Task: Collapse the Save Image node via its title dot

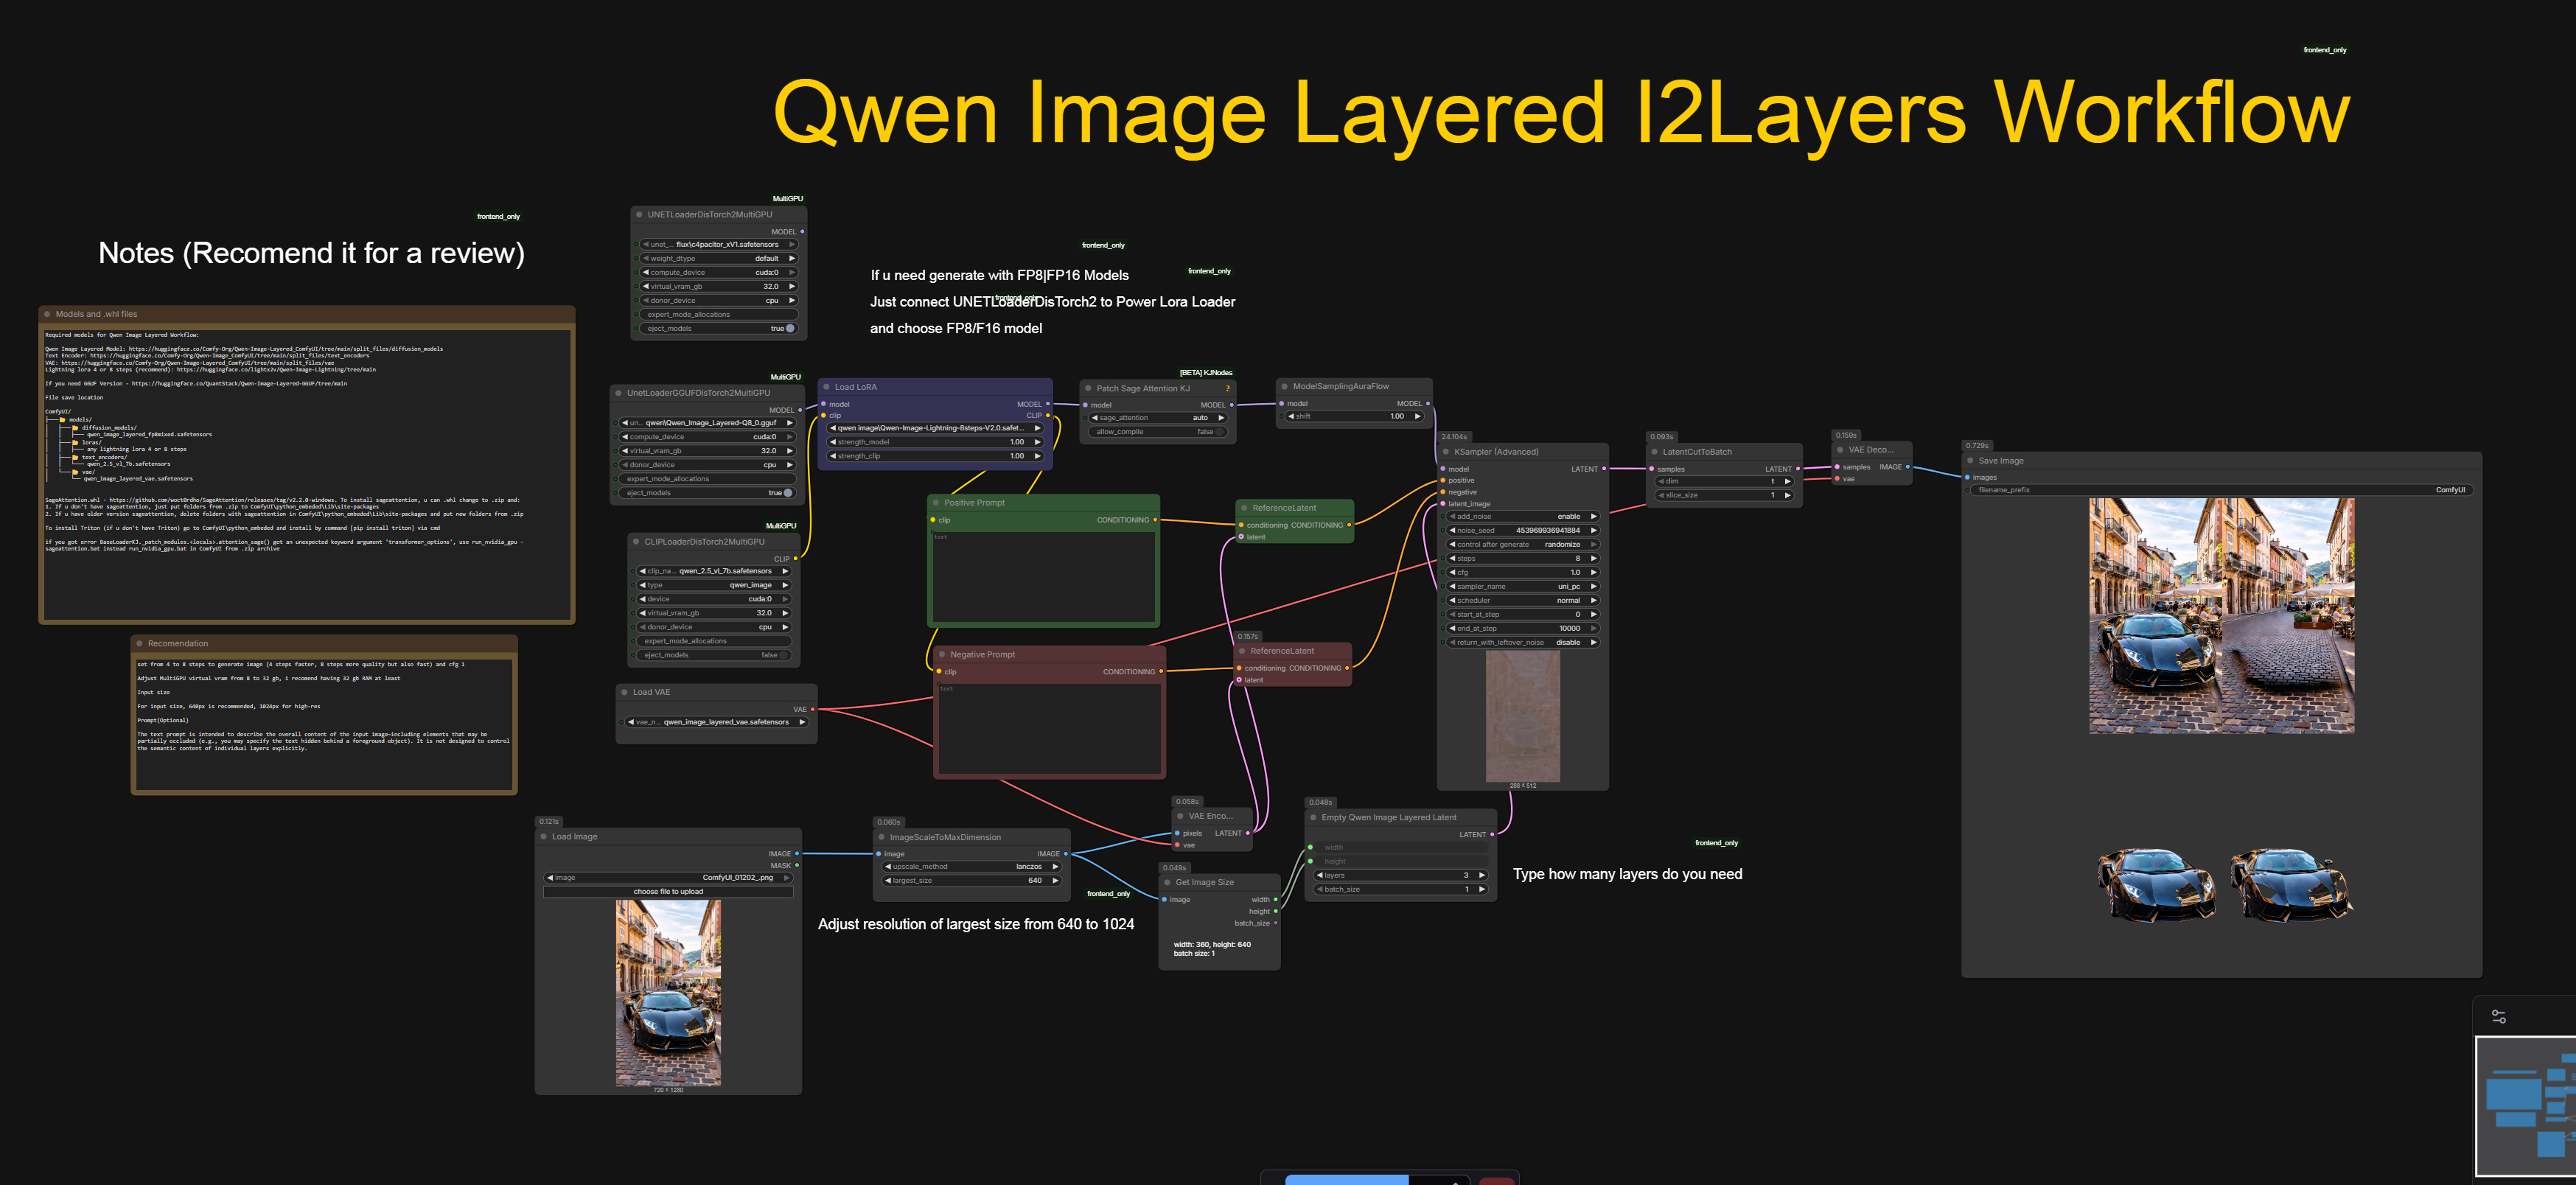Action: 1970,461
